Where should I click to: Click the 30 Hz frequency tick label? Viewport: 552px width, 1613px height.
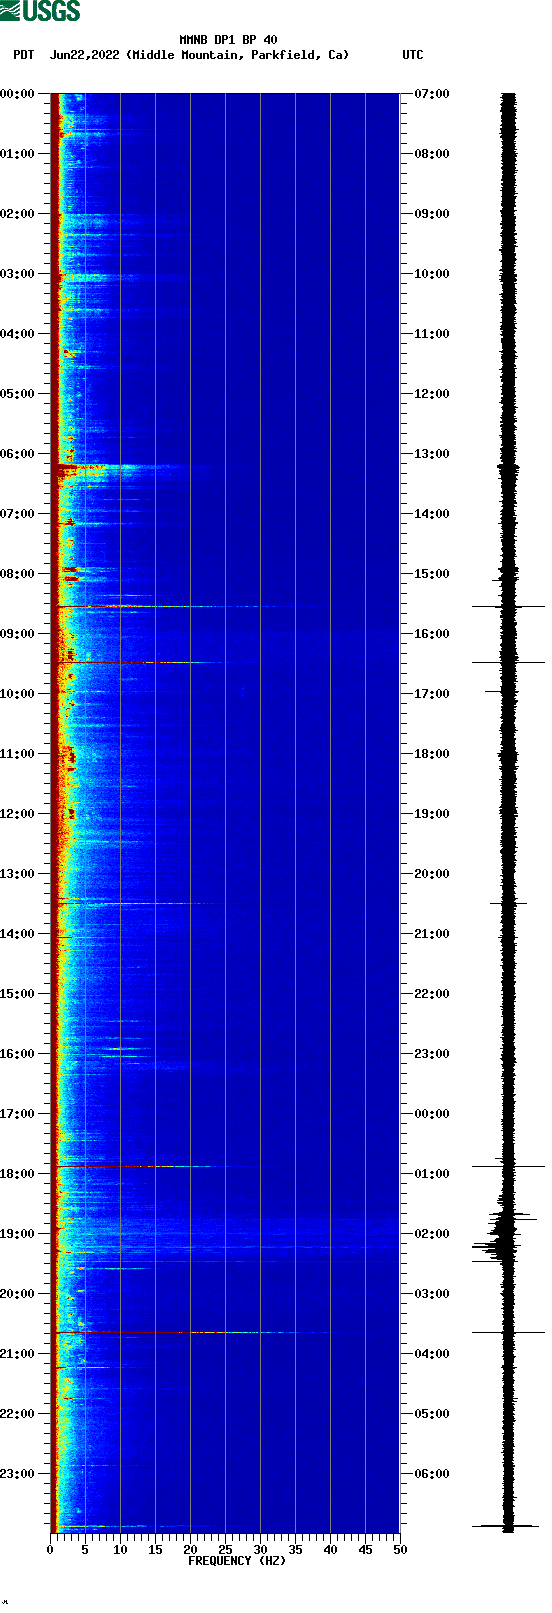click(260, 1550)
